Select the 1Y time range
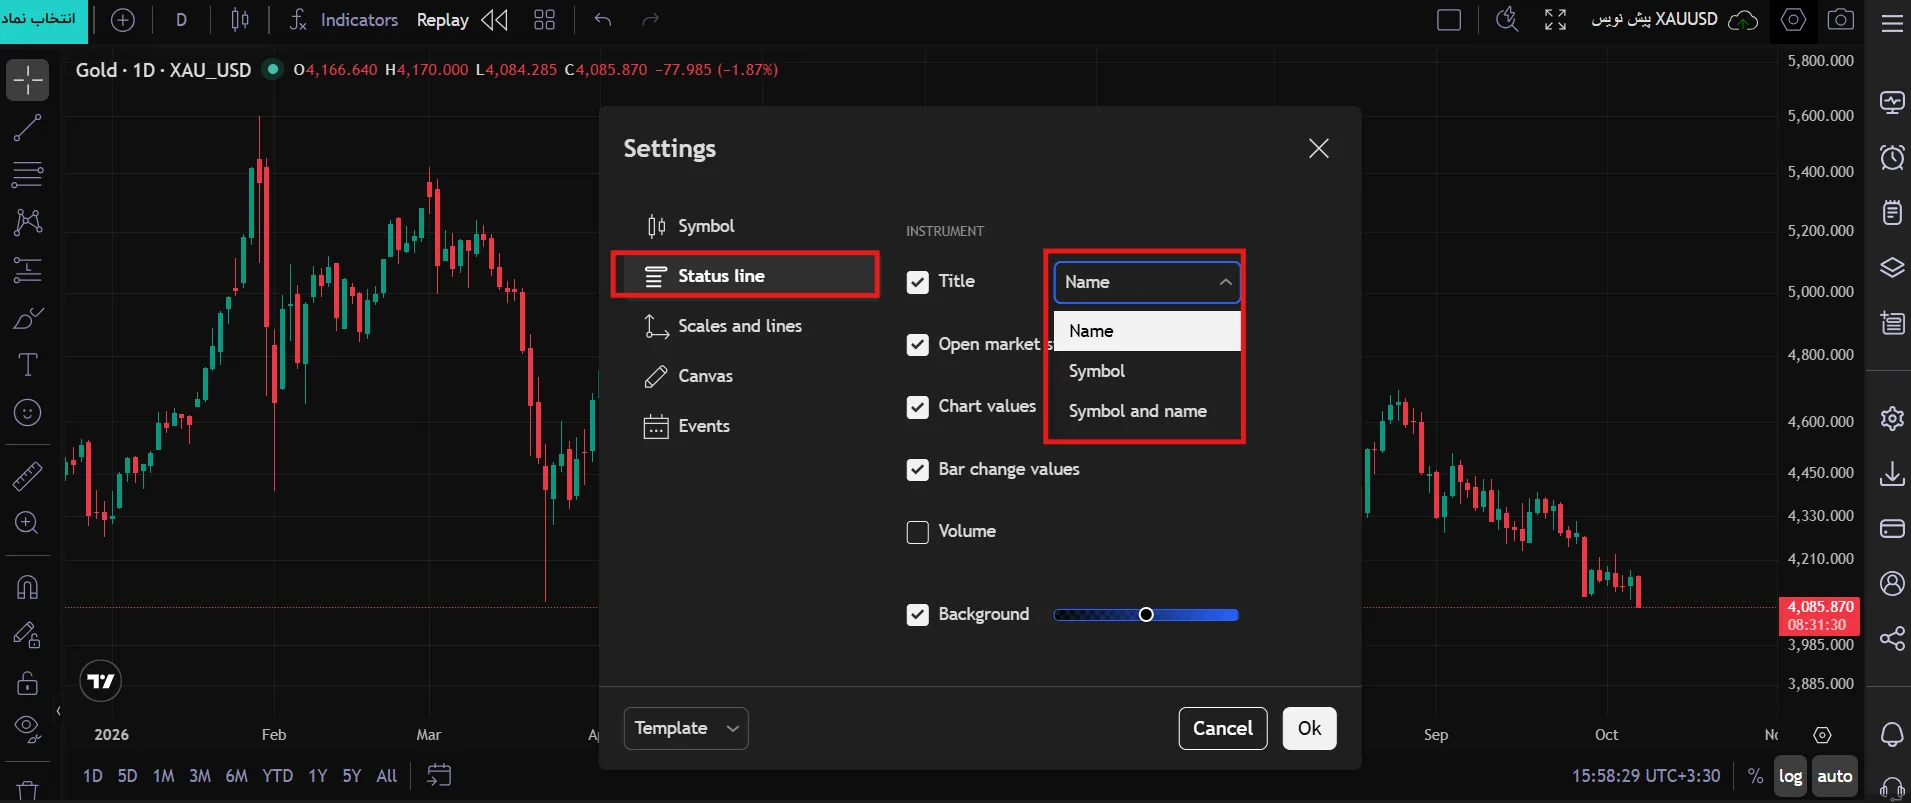Screen dimensions: 1911x803 [317, 776]
